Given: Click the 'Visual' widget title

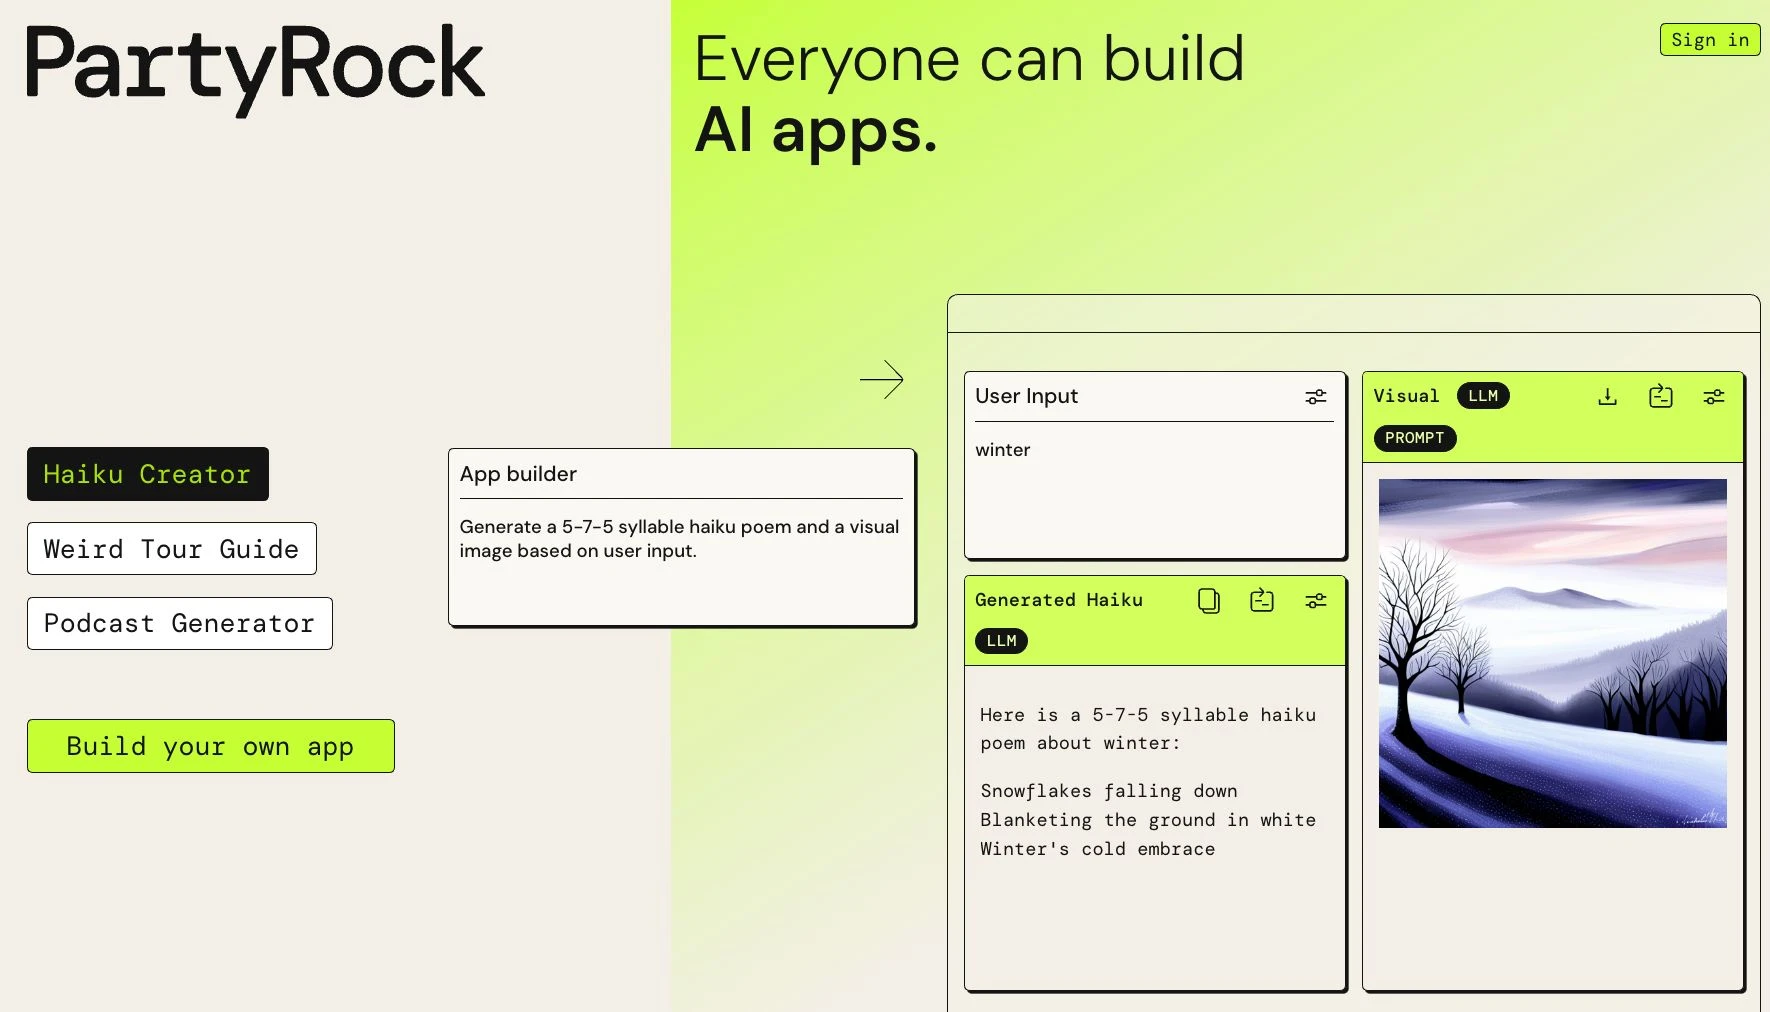Looking at the screenshot, I should 1406,396.
